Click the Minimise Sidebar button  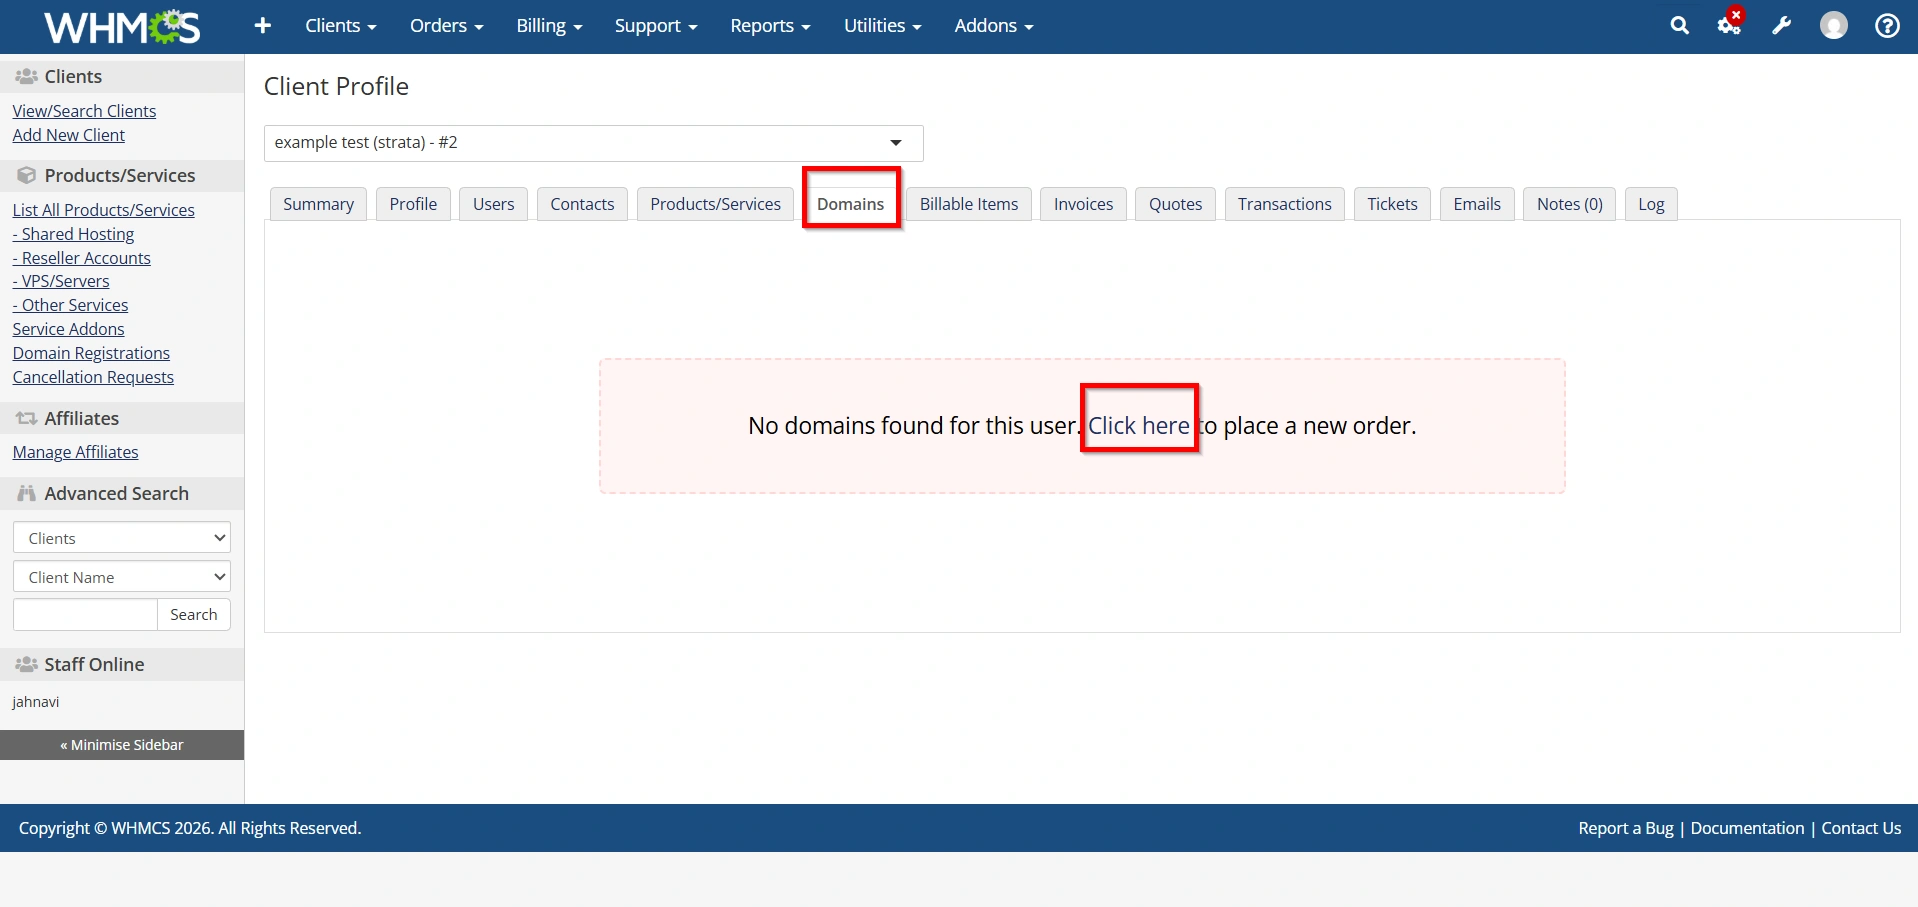(122, 745)
